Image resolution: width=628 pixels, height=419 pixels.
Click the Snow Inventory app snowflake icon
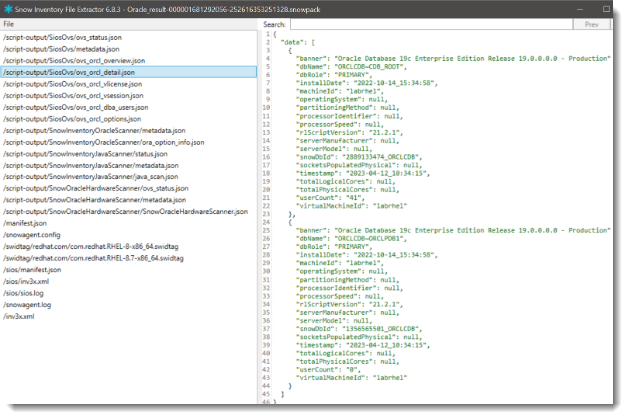(8, 9)
